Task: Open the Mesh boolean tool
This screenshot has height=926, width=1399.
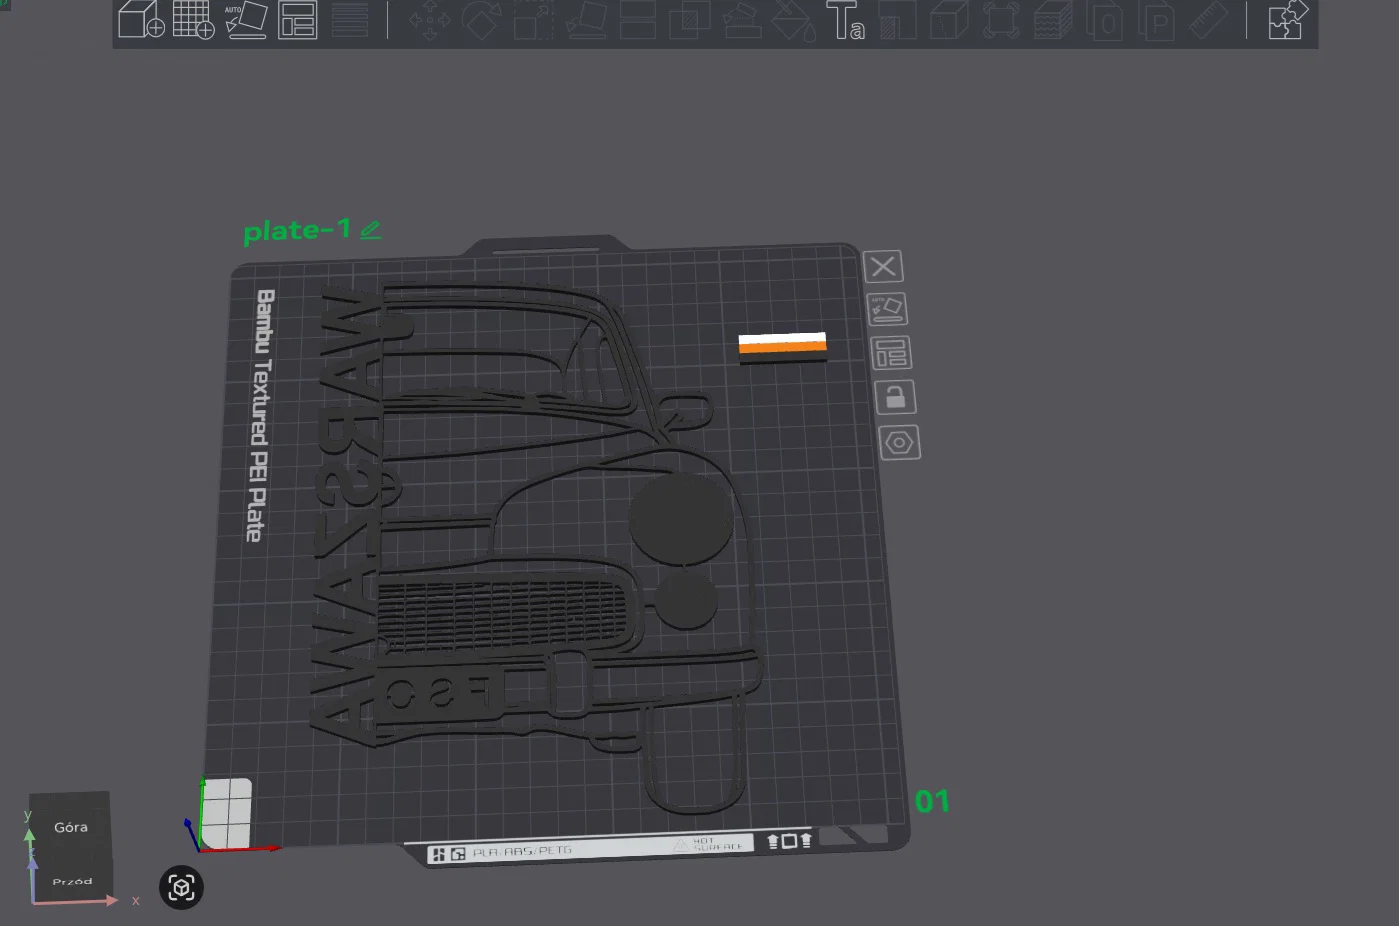Action: click(x=689, y=19)
